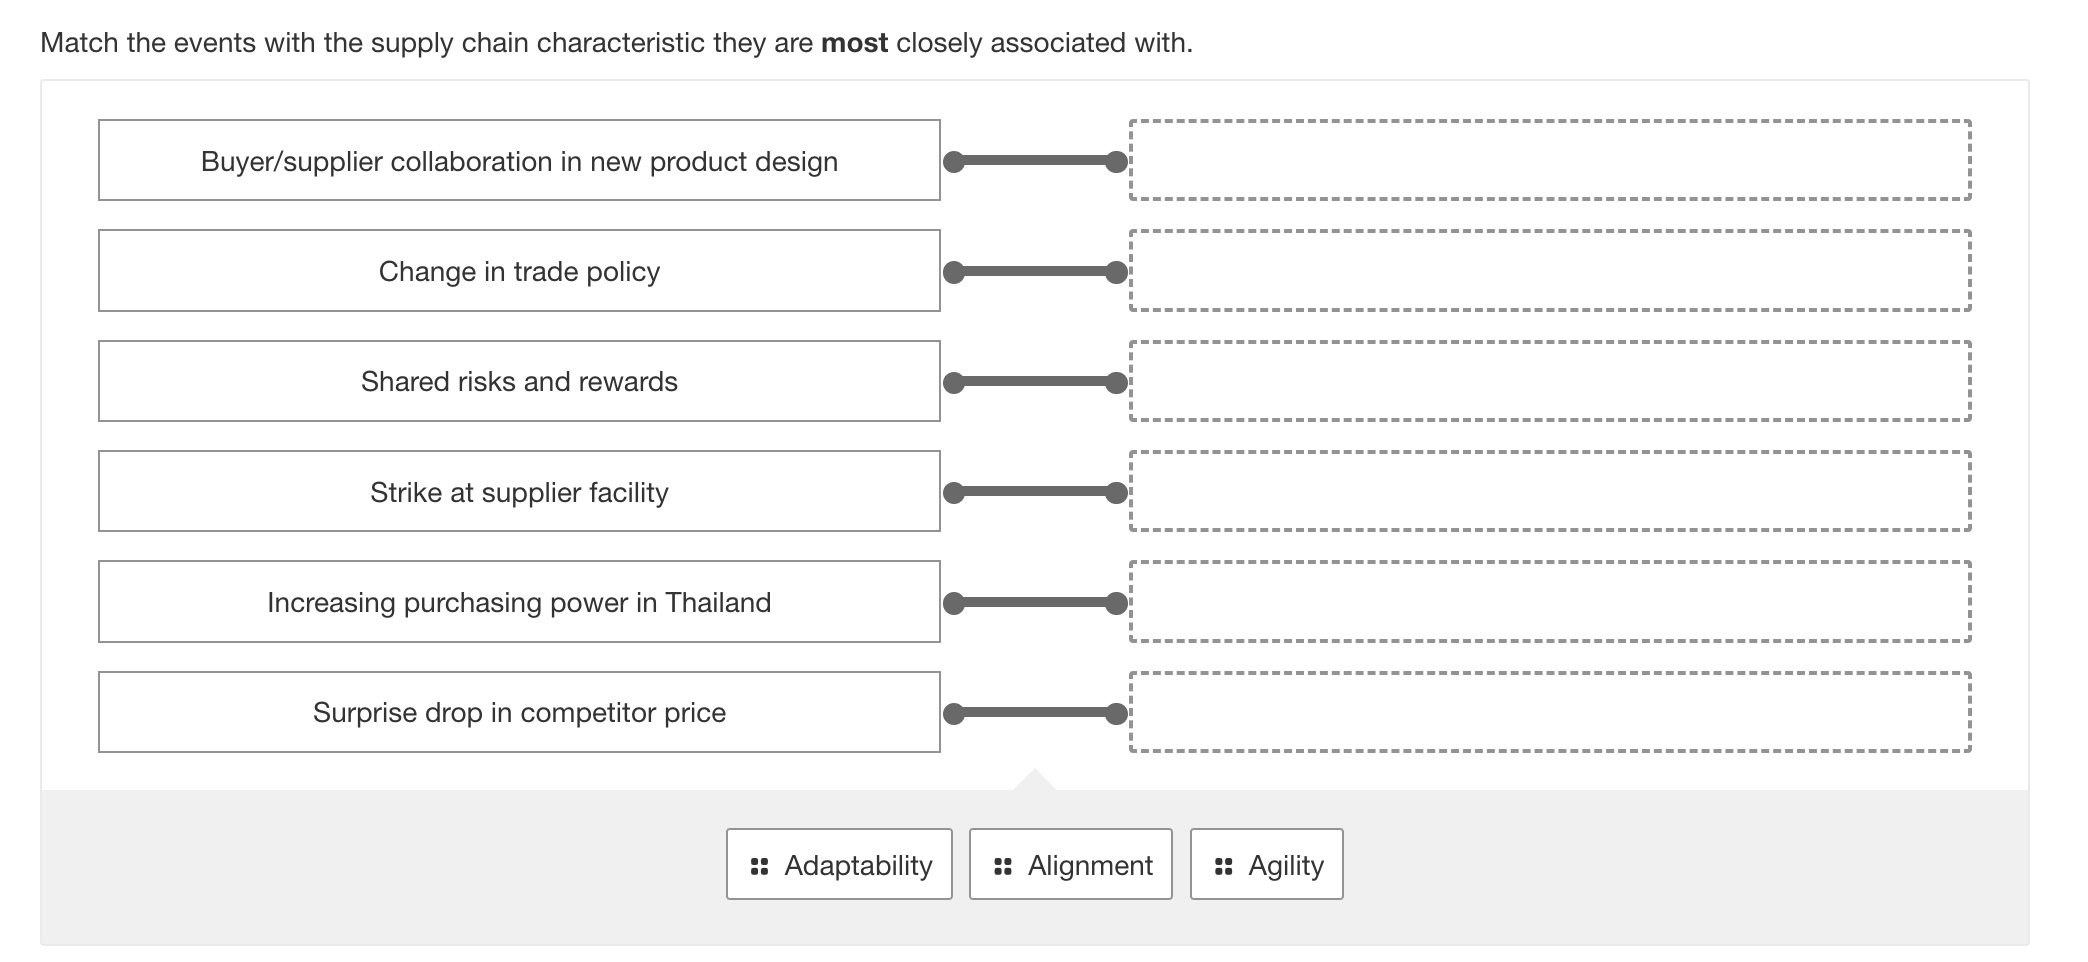Image resolution: width=2088 pixels, height=962 pixels.
Task: Click the connector dot beside 'Surprise drop in competitor price'
Action: click(953, 711)
